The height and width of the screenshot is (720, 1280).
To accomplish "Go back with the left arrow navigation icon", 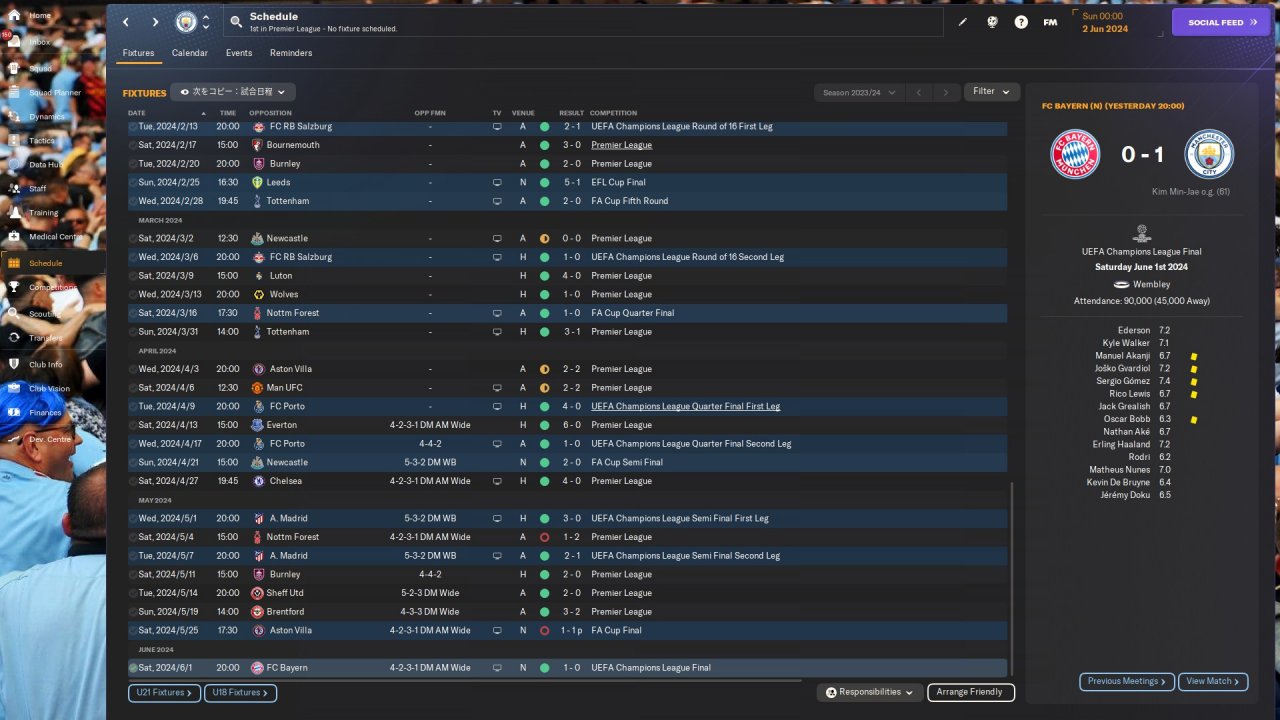I will click(126, 22).
